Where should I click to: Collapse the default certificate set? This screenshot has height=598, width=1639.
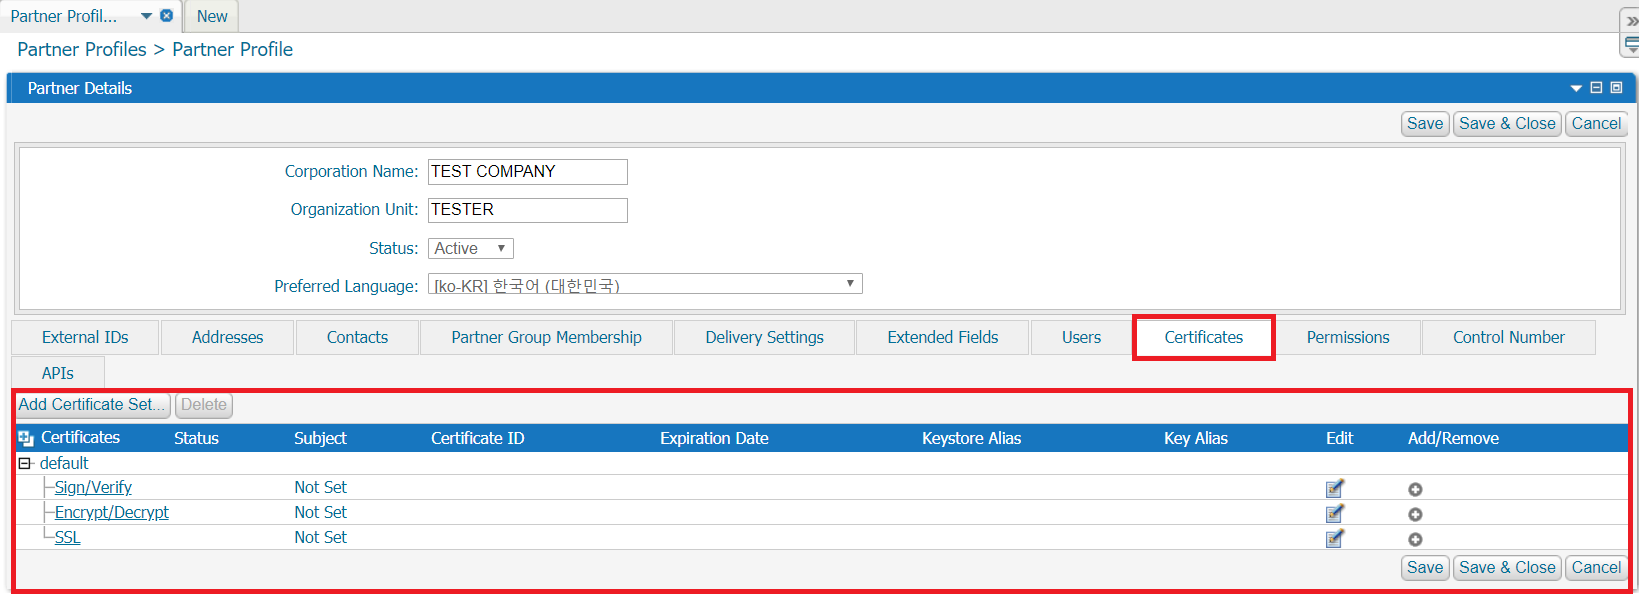coord(25,464)
